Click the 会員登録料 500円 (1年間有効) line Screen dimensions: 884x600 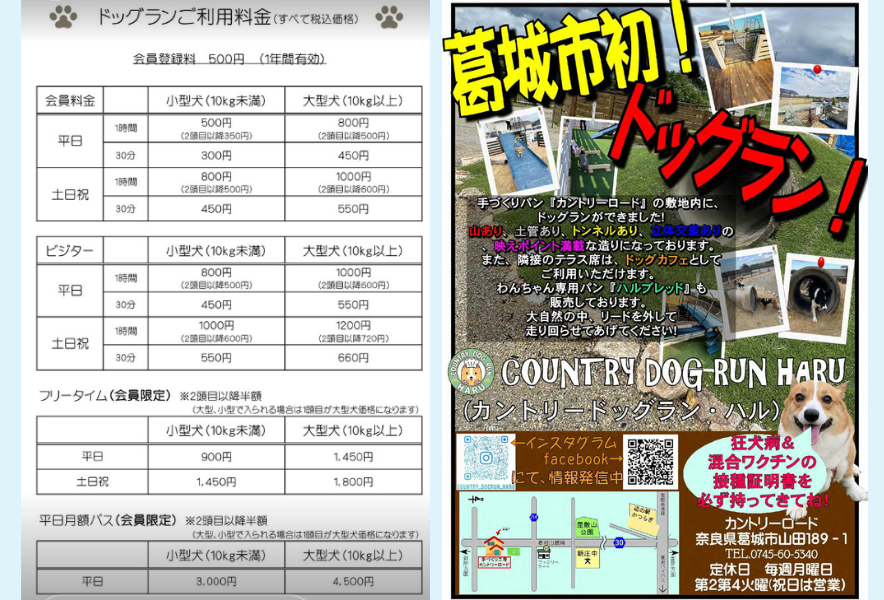click(229, 59)
